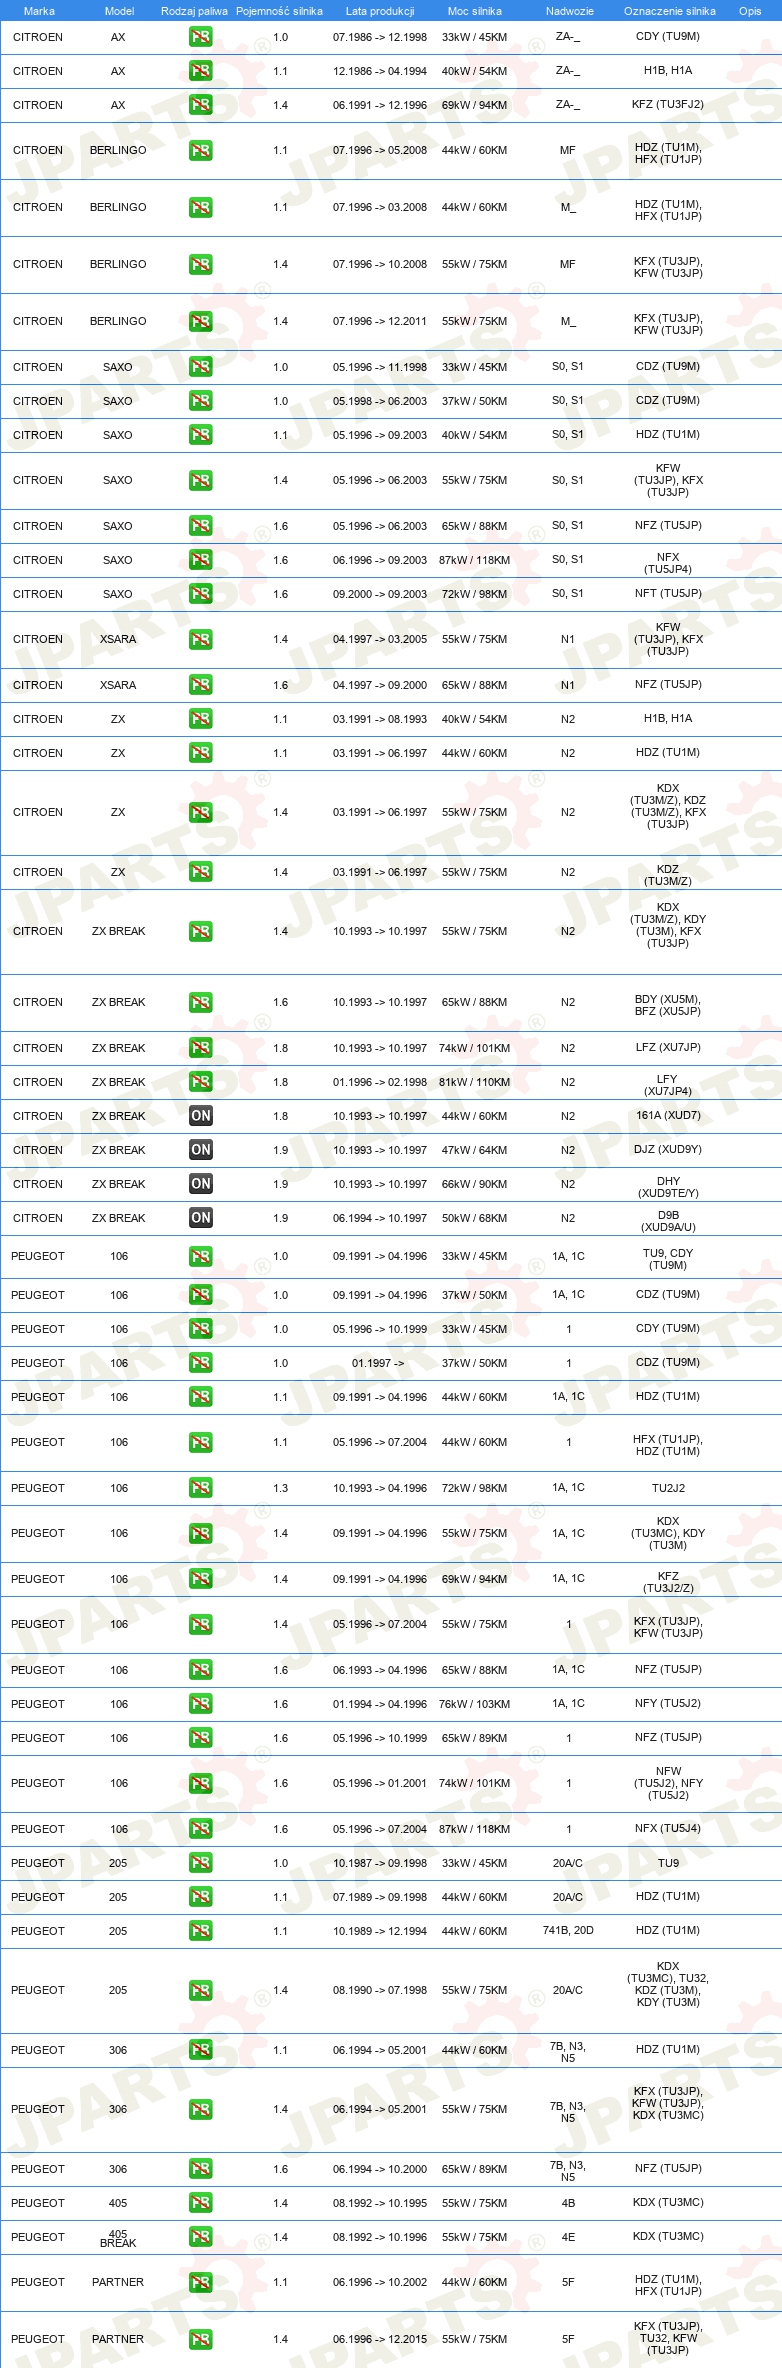The width and height of the screenshot is (782, 2368).
Task: Click PB icon in Peugeot 205 TU9 row
Action: click(201, 1863)
